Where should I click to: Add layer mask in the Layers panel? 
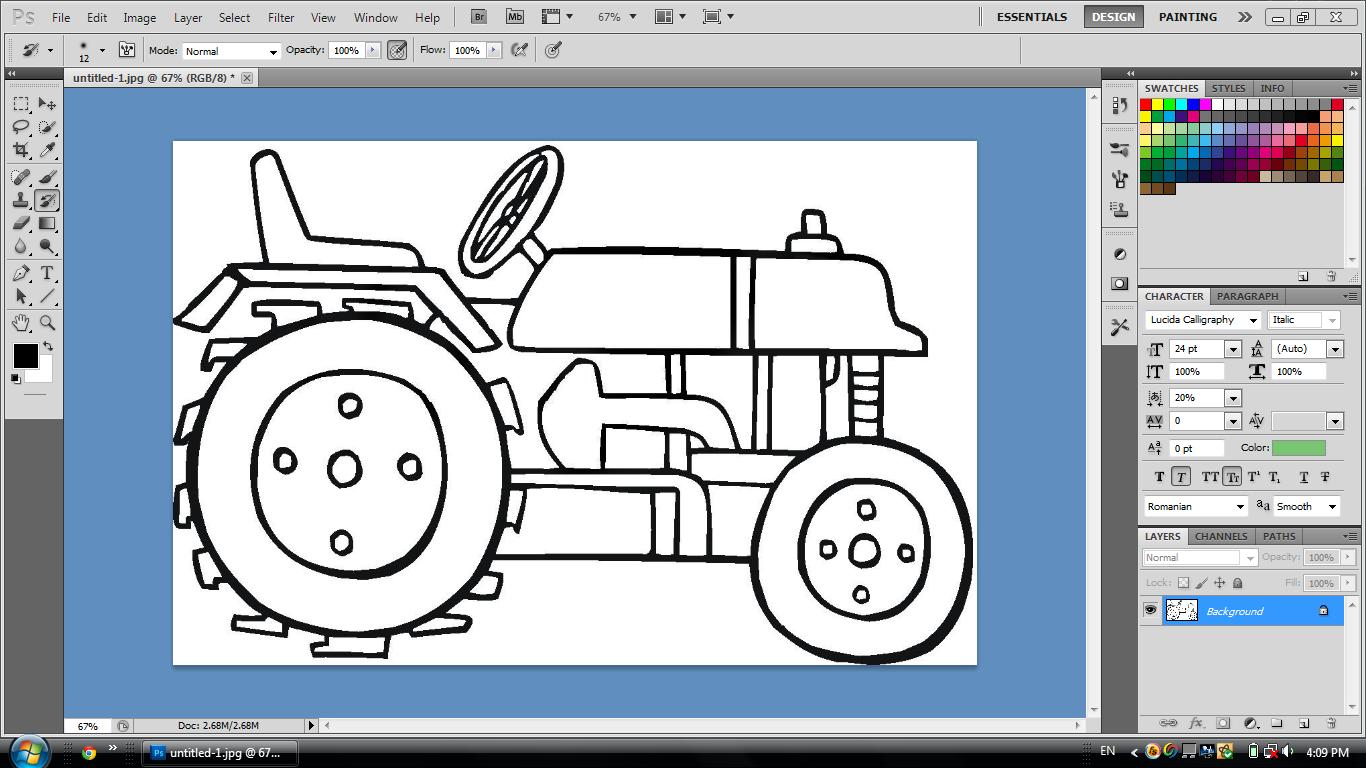pyautogui.click(x=1223, y=722)
